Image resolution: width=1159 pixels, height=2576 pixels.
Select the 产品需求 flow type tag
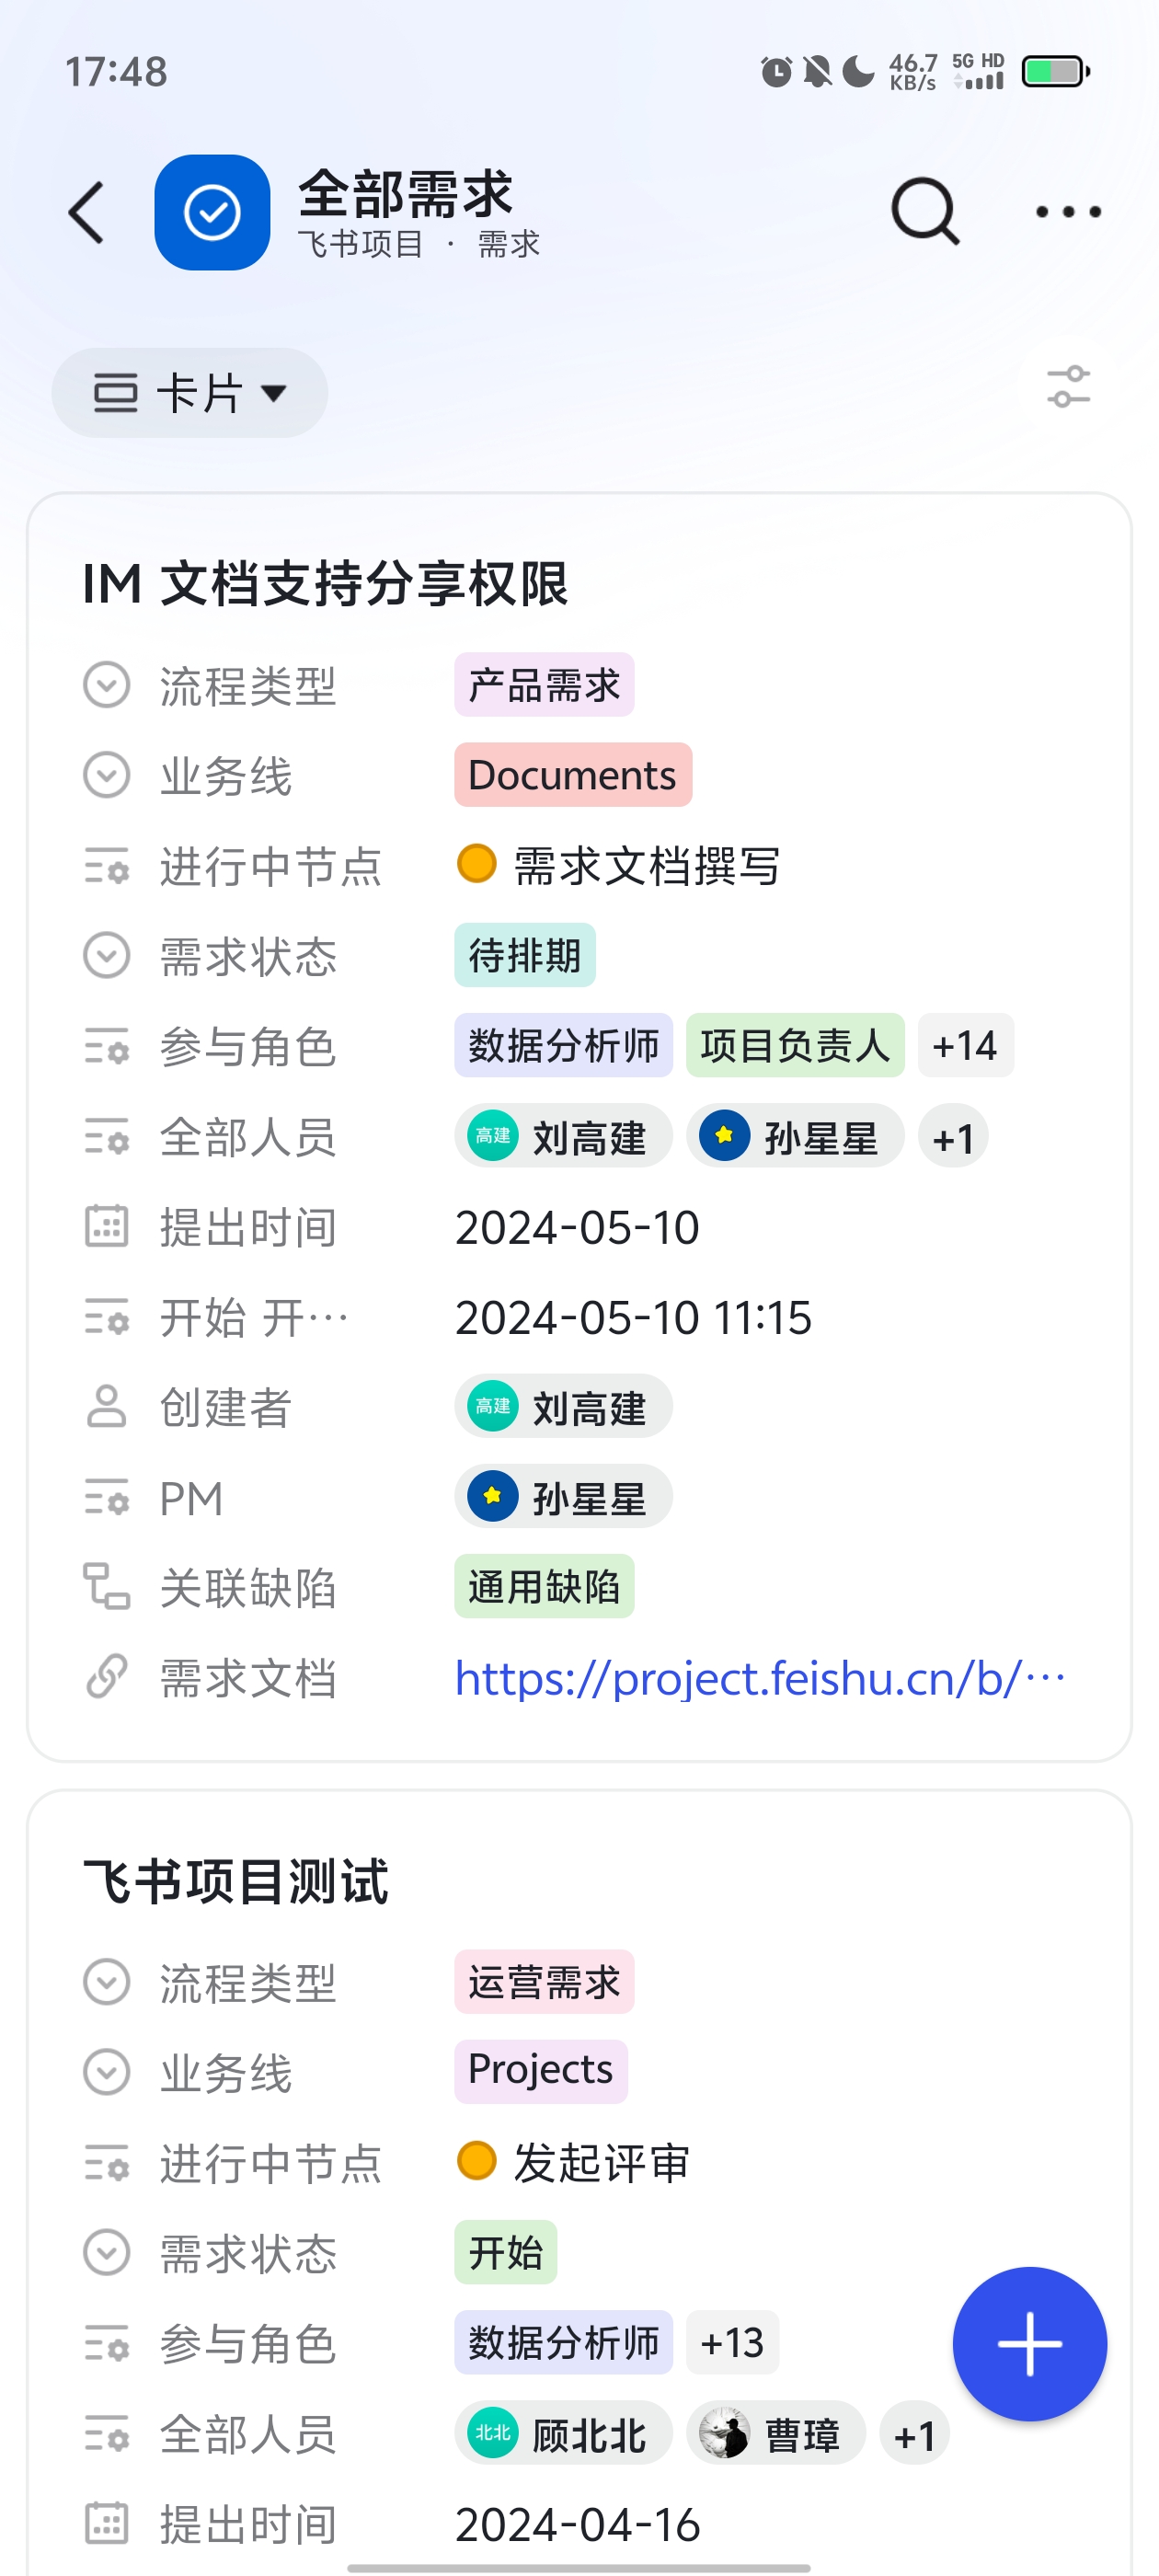[544, 685]
